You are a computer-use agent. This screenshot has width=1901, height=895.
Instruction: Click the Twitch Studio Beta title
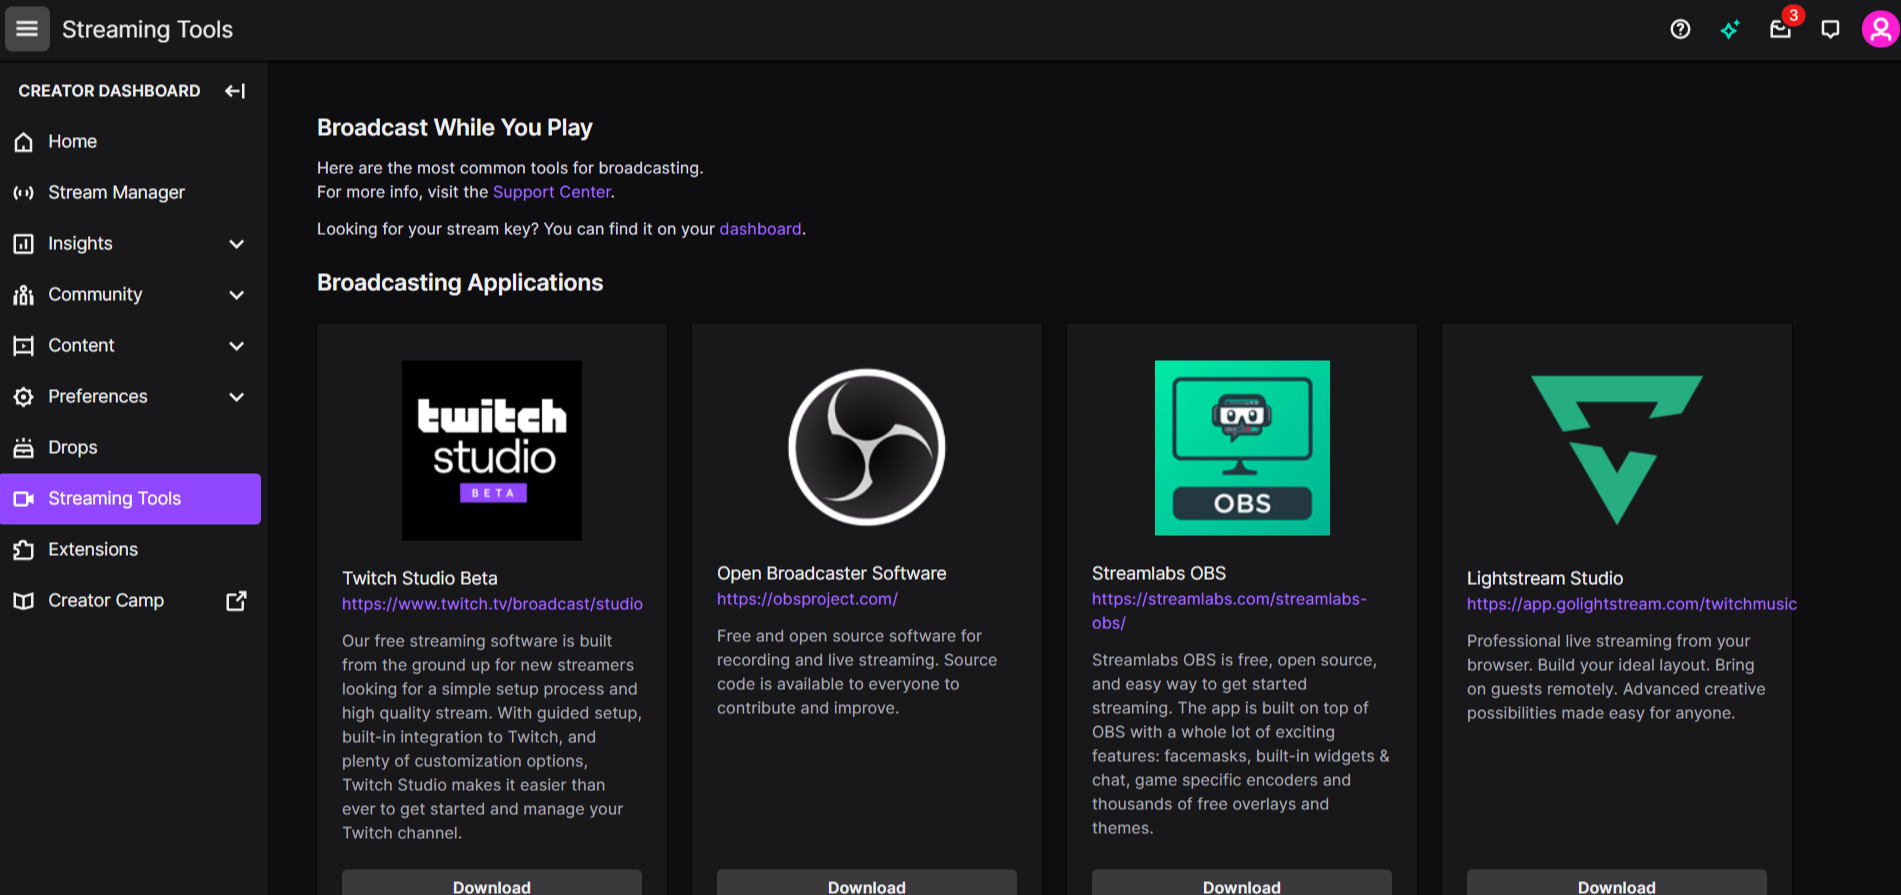click(x=420, y=578)
